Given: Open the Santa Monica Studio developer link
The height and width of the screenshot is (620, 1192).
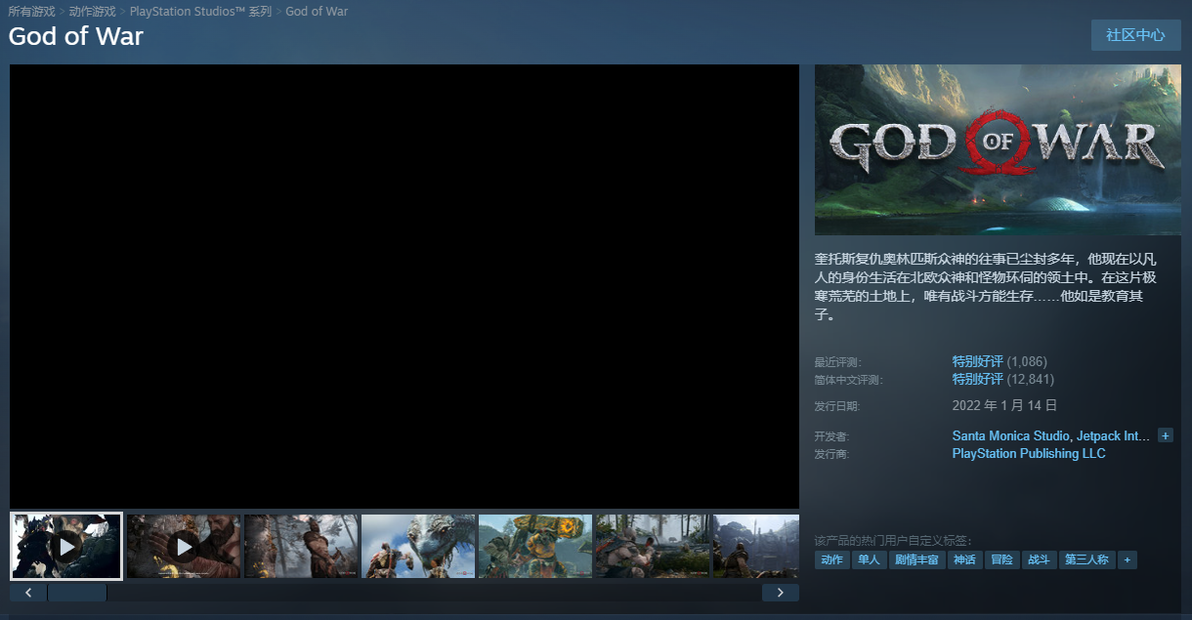Looking at the screenshot, I should [x=1011, y=435].
